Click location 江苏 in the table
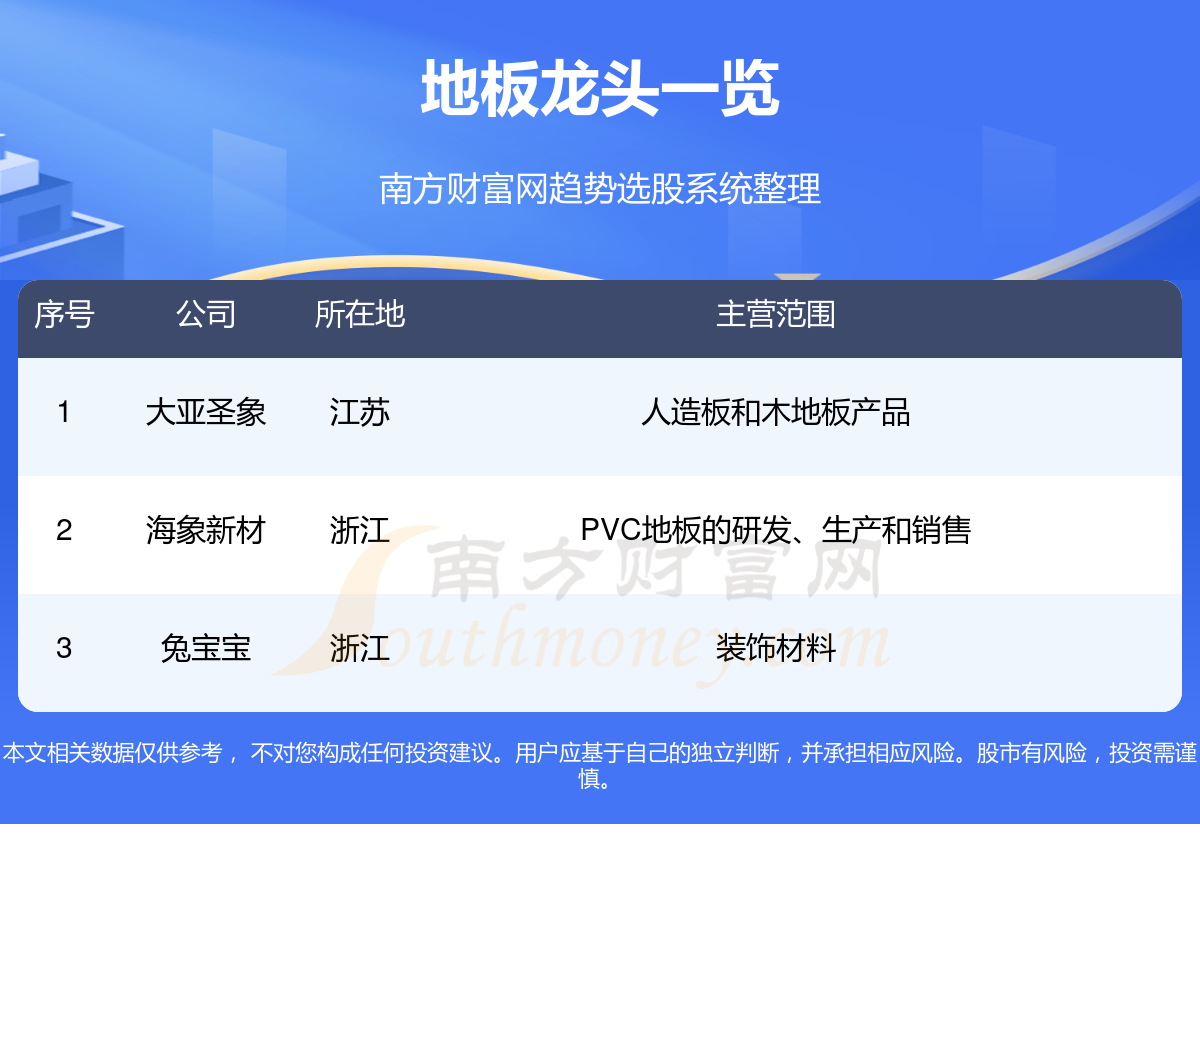 (x=360, y=412)
